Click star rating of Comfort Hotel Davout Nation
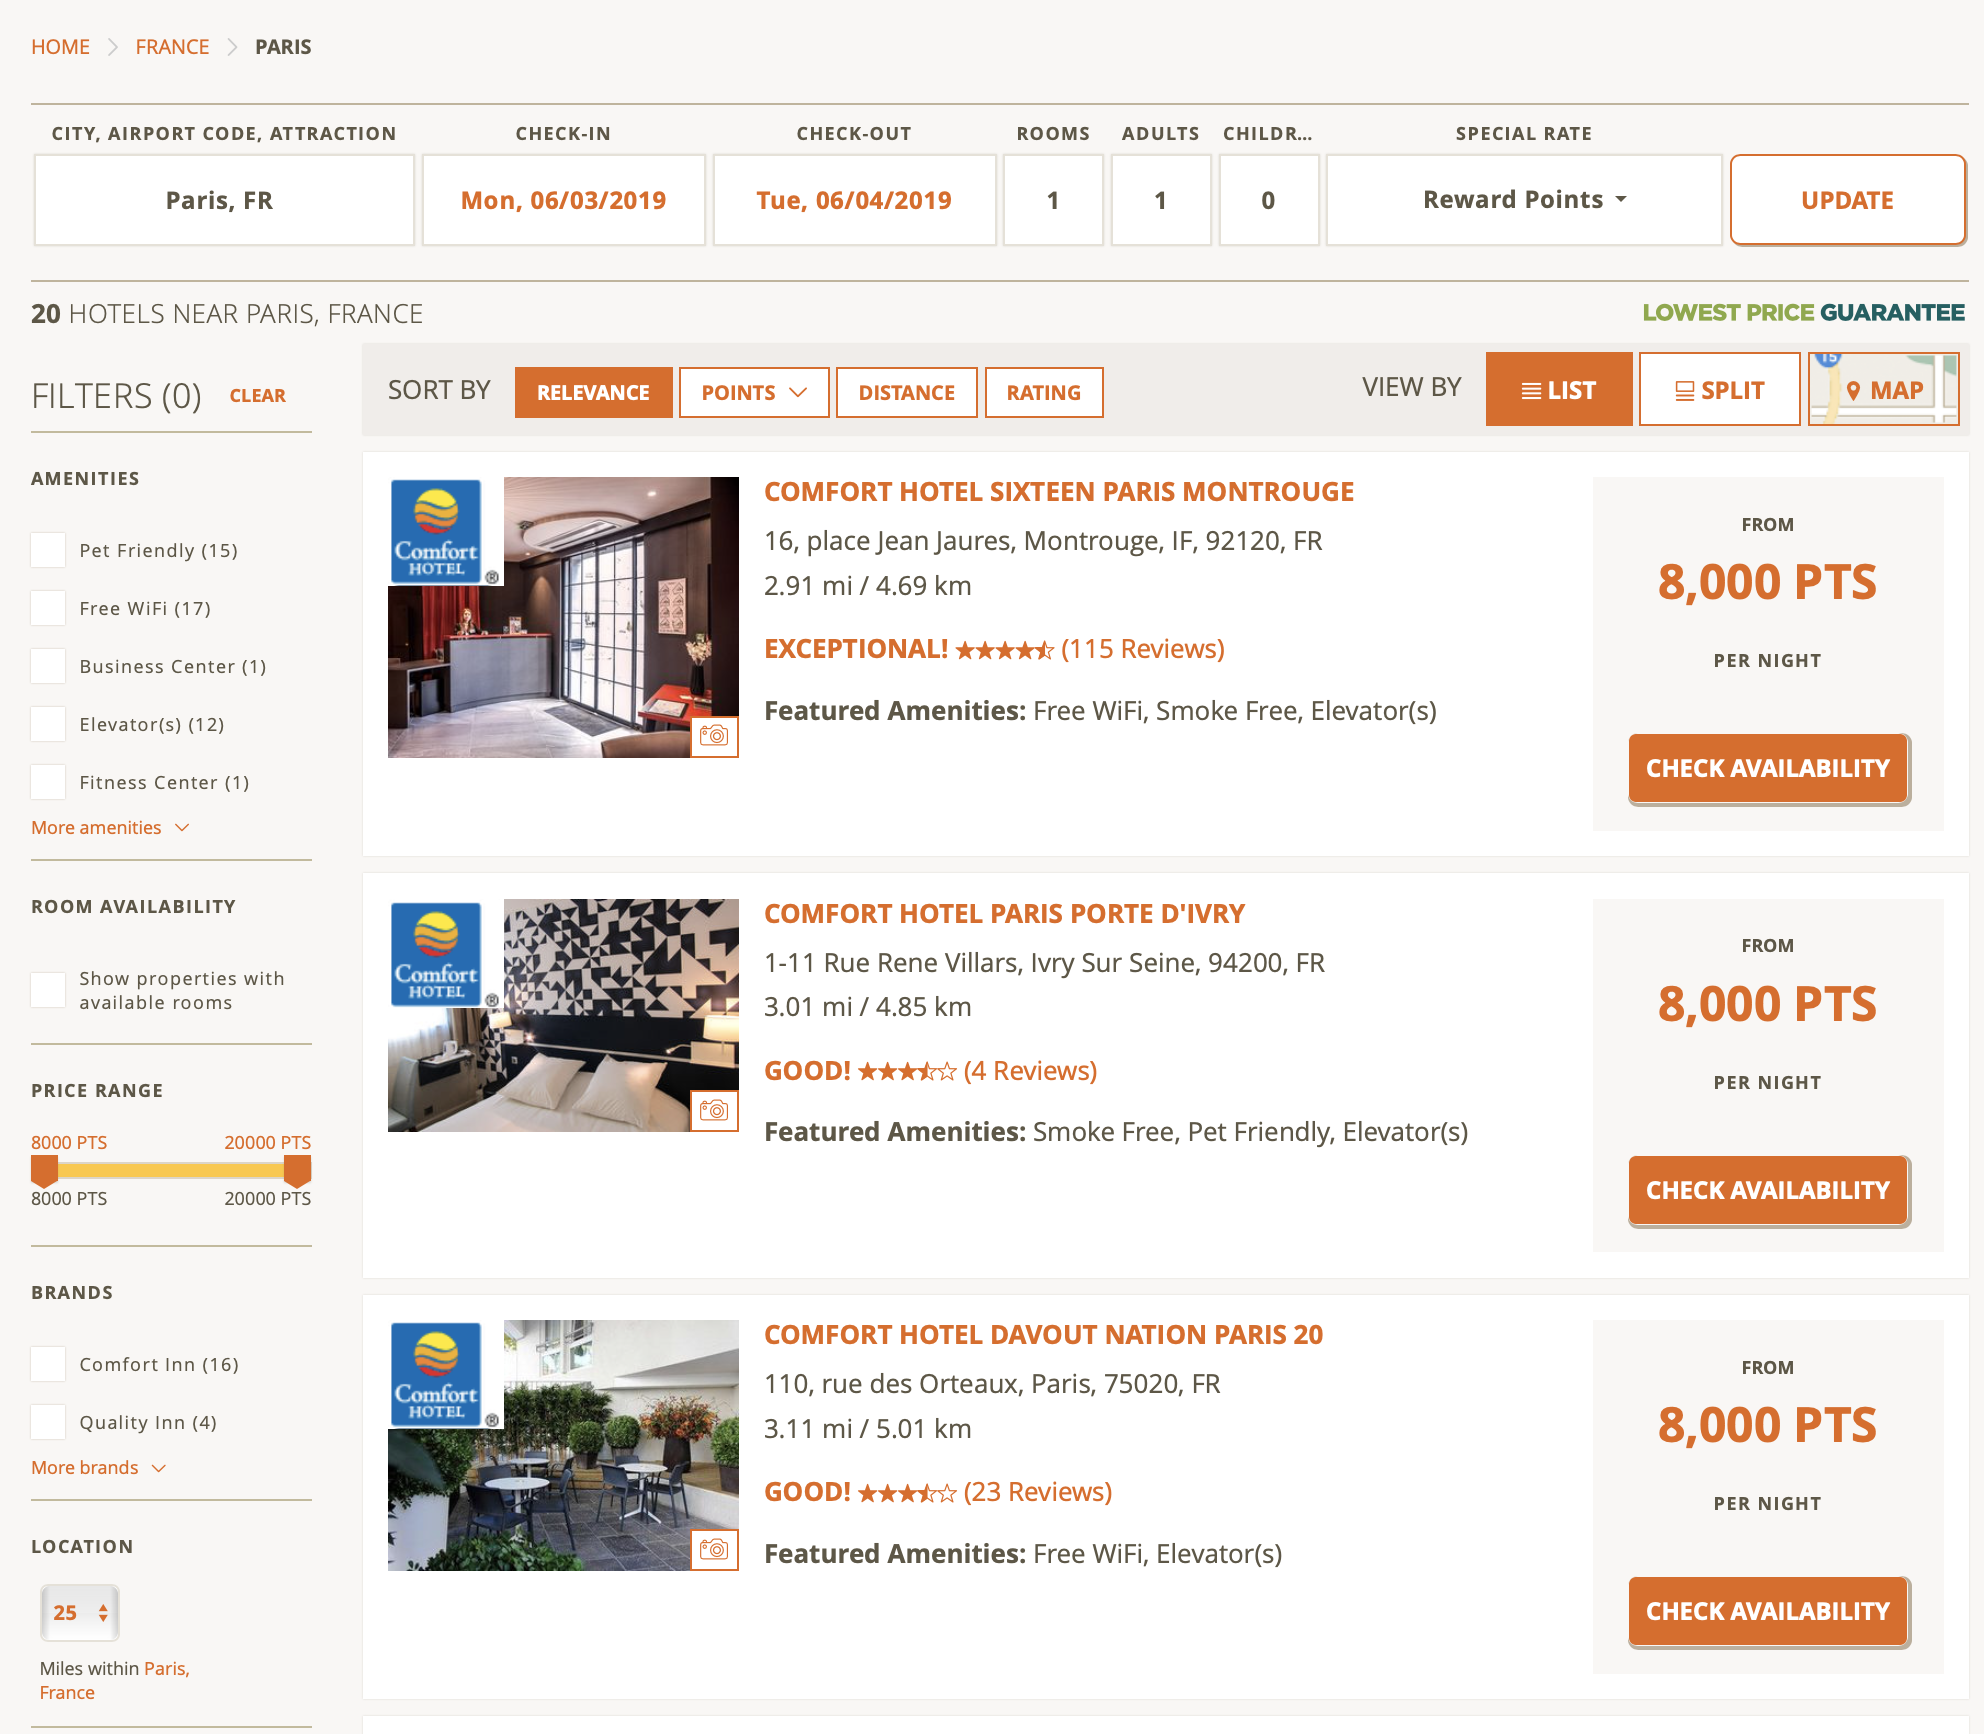1984x1734 pixels. pos(907,1493)
